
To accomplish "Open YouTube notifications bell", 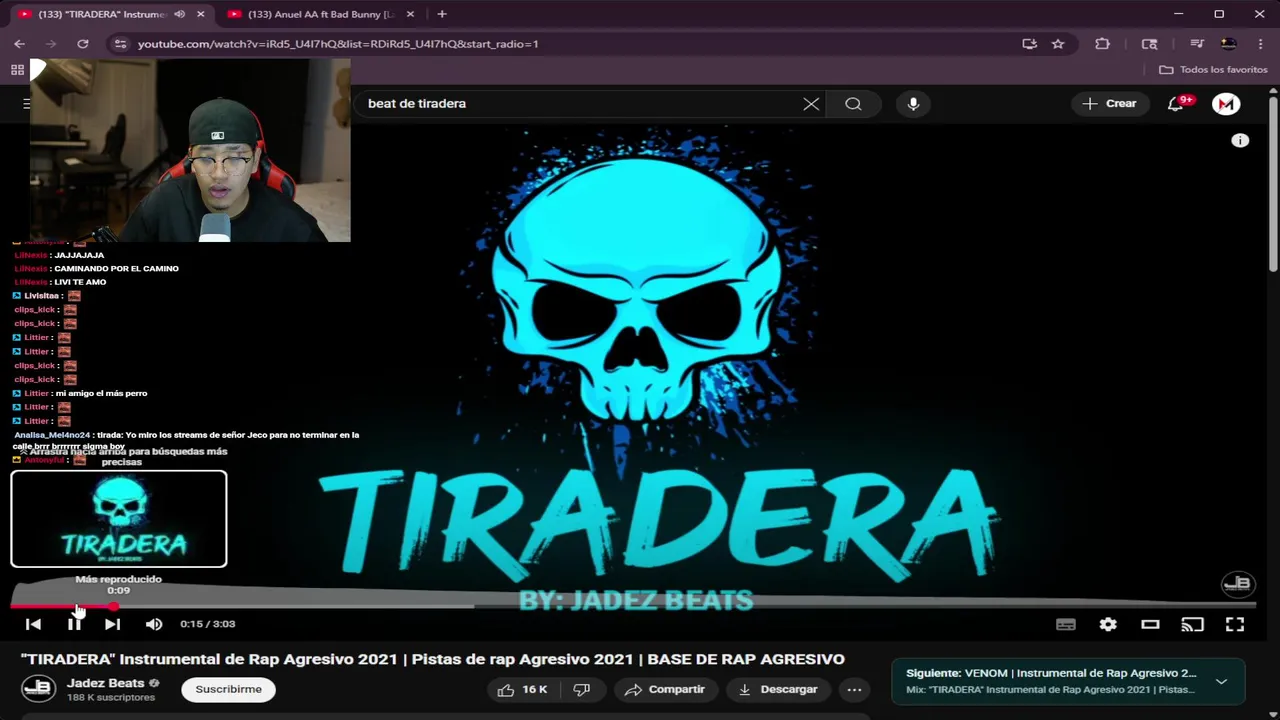I will [x=1176, y=104].
